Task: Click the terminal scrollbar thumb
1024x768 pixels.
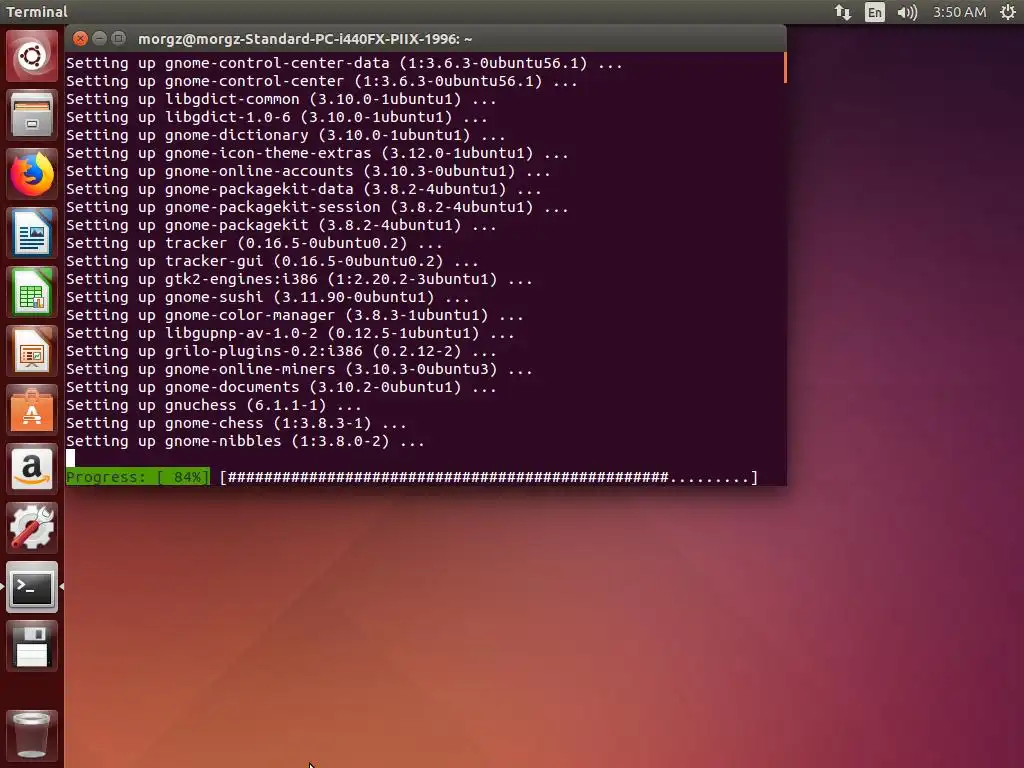Action: 784,67
